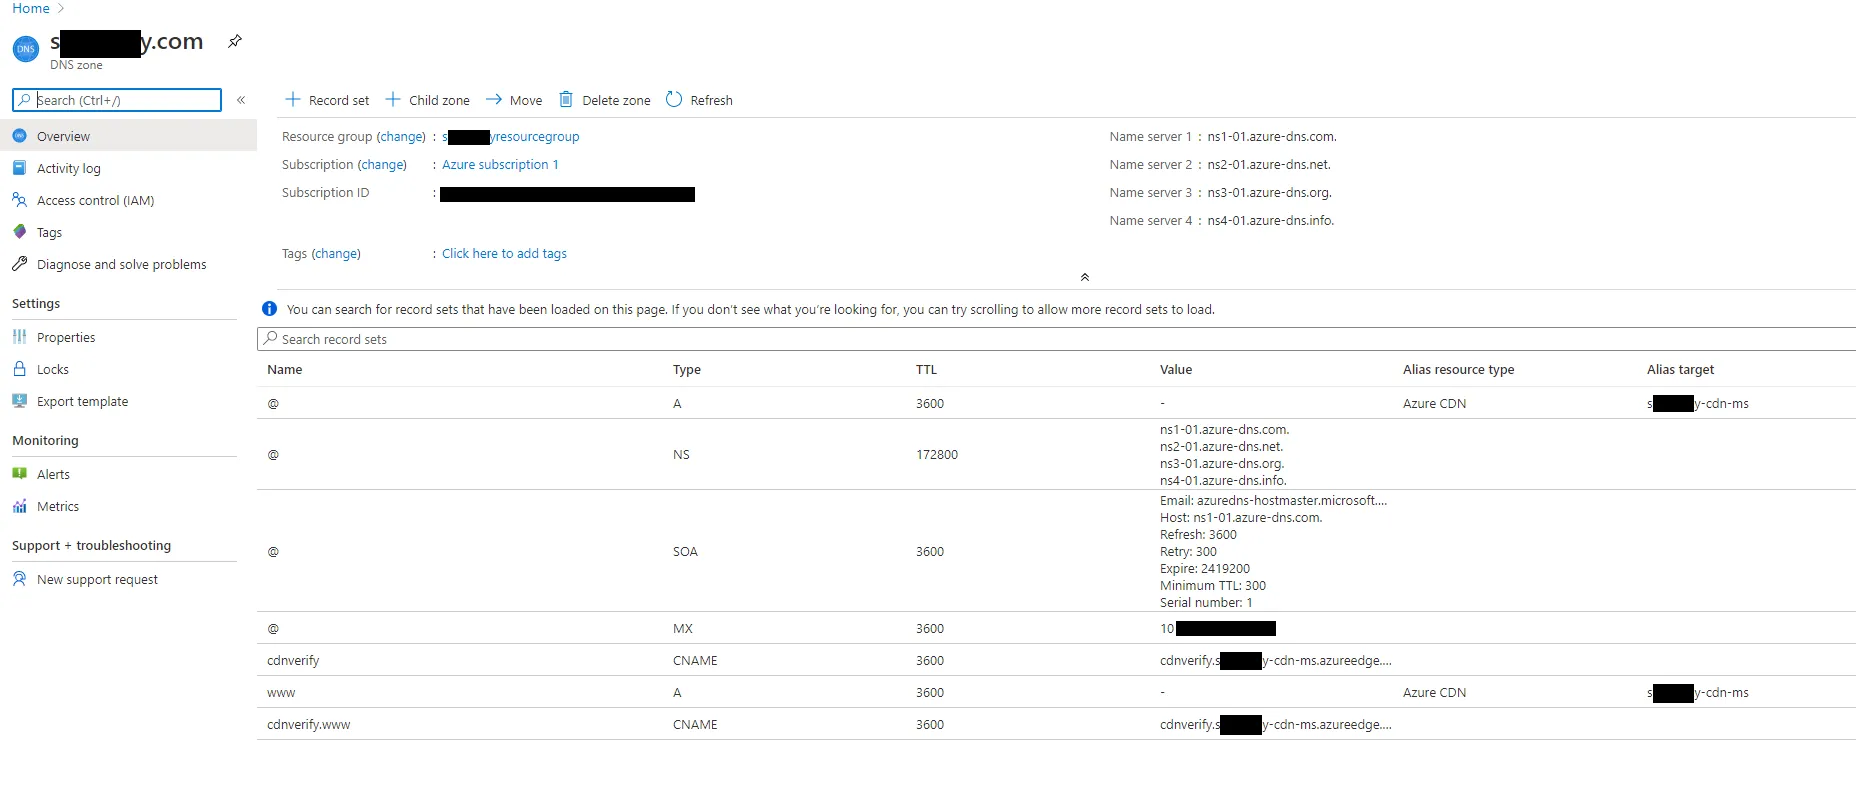Click the Value column header
Viewport: 1856px width, 802px height.
click(1176, 369)
